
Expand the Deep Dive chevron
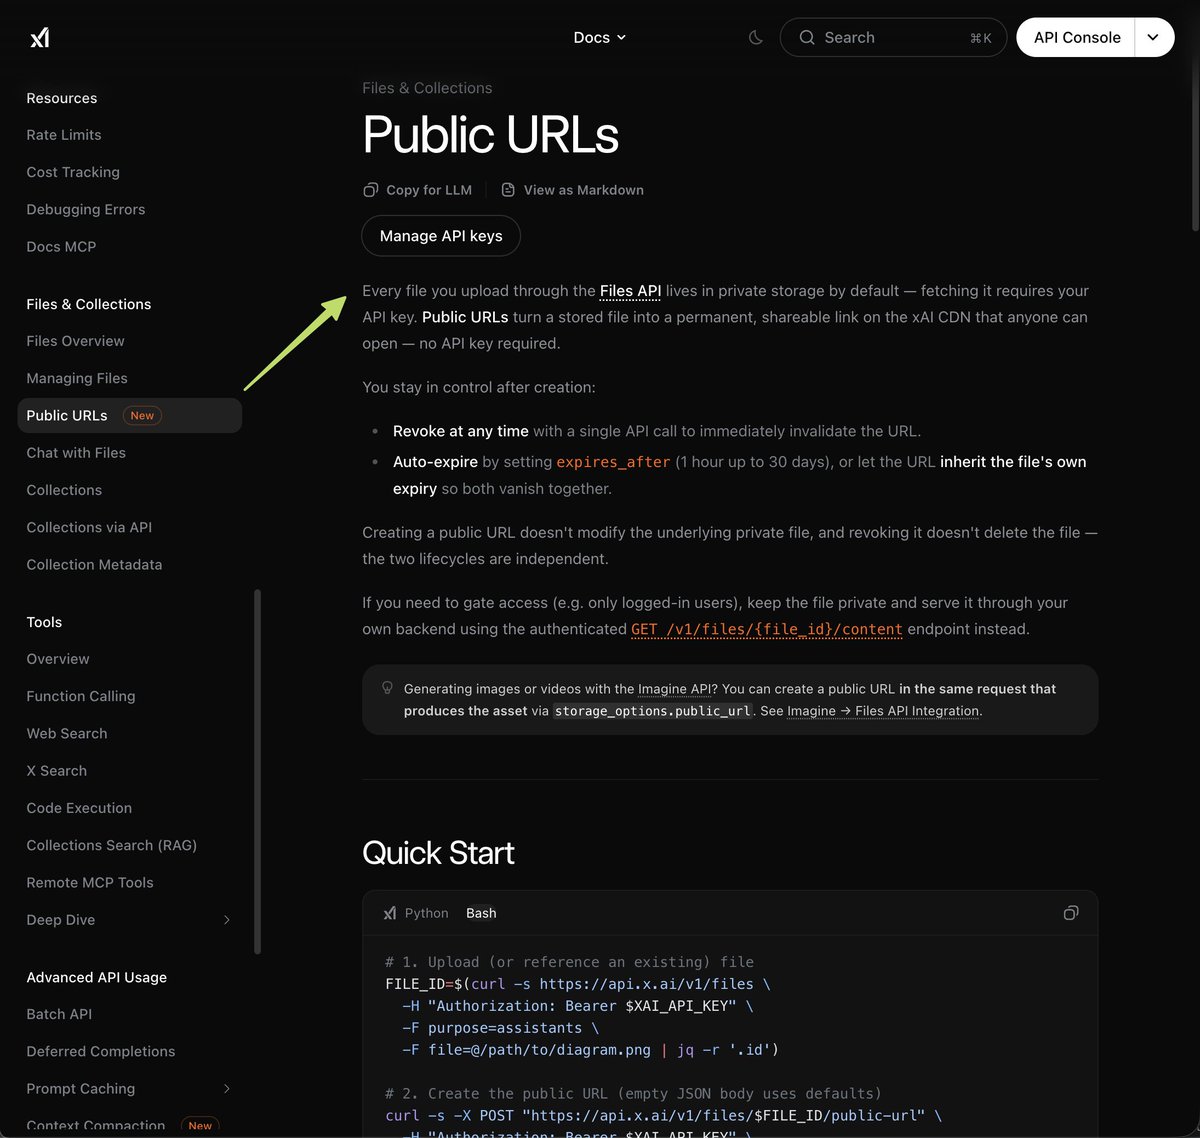tap(227, 920)
